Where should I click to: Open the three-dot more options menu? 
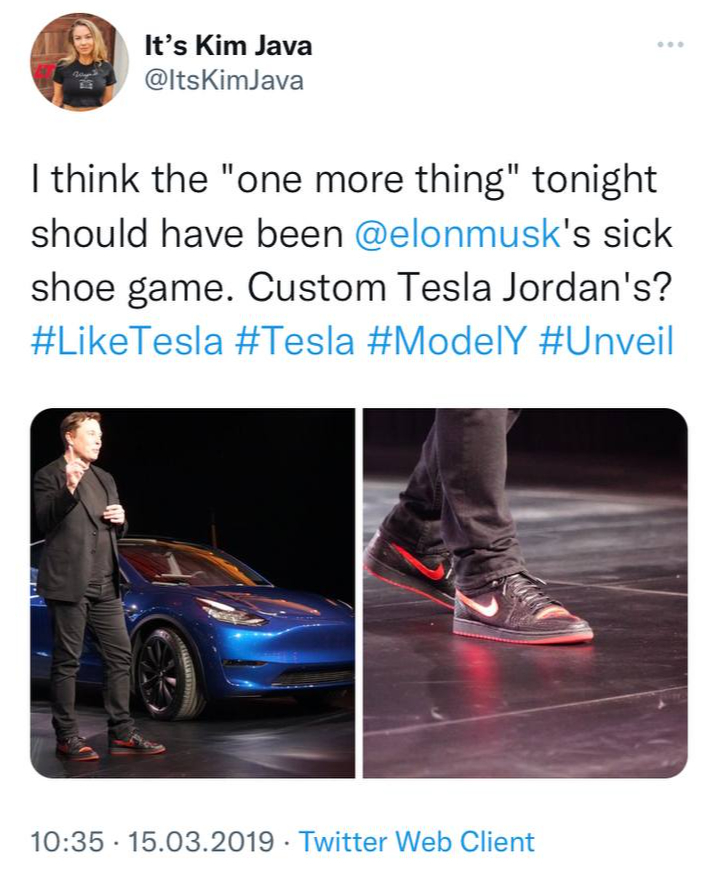(x=671, y=44)
